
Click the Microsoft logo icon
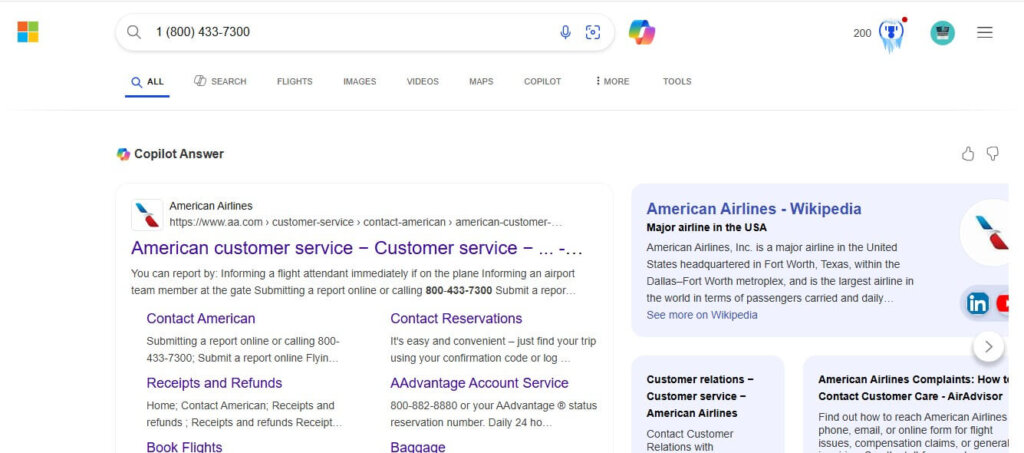[x=28, y=31]
